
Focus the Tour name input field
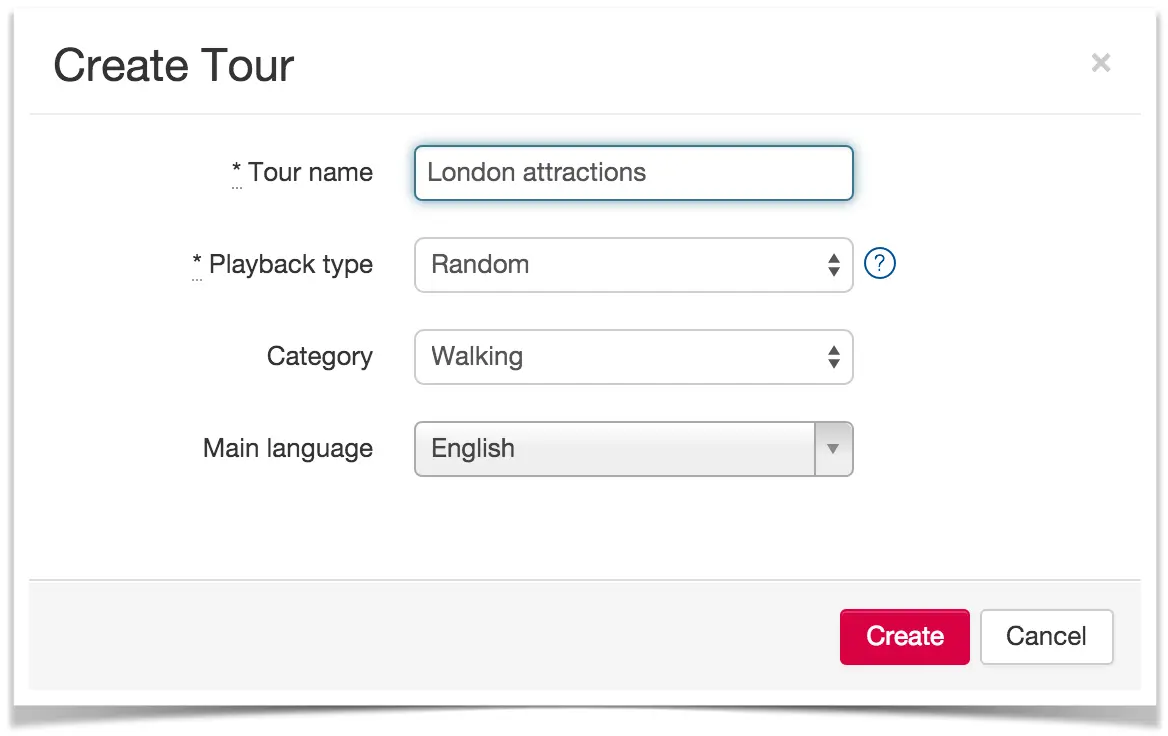(x=633, y=173)
